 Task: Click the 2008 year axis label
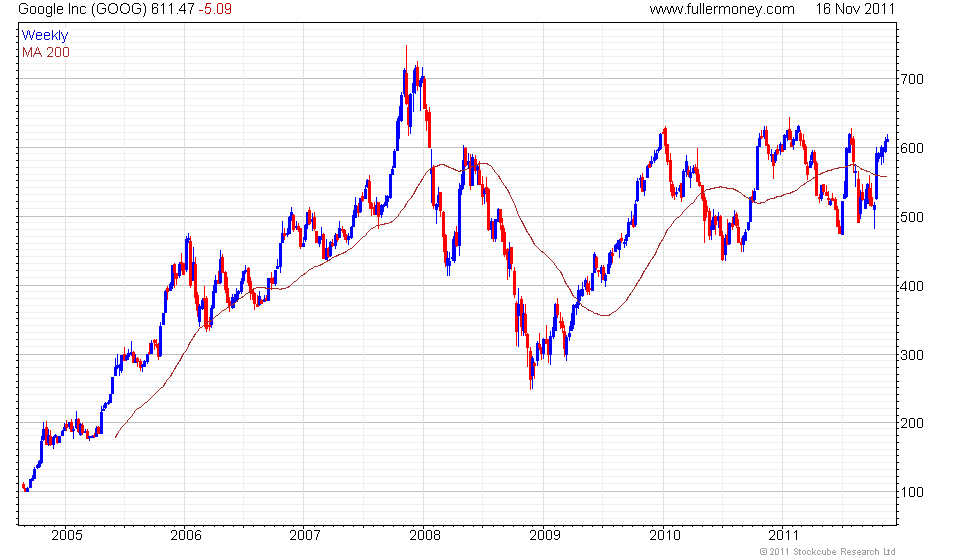point(425,535)
